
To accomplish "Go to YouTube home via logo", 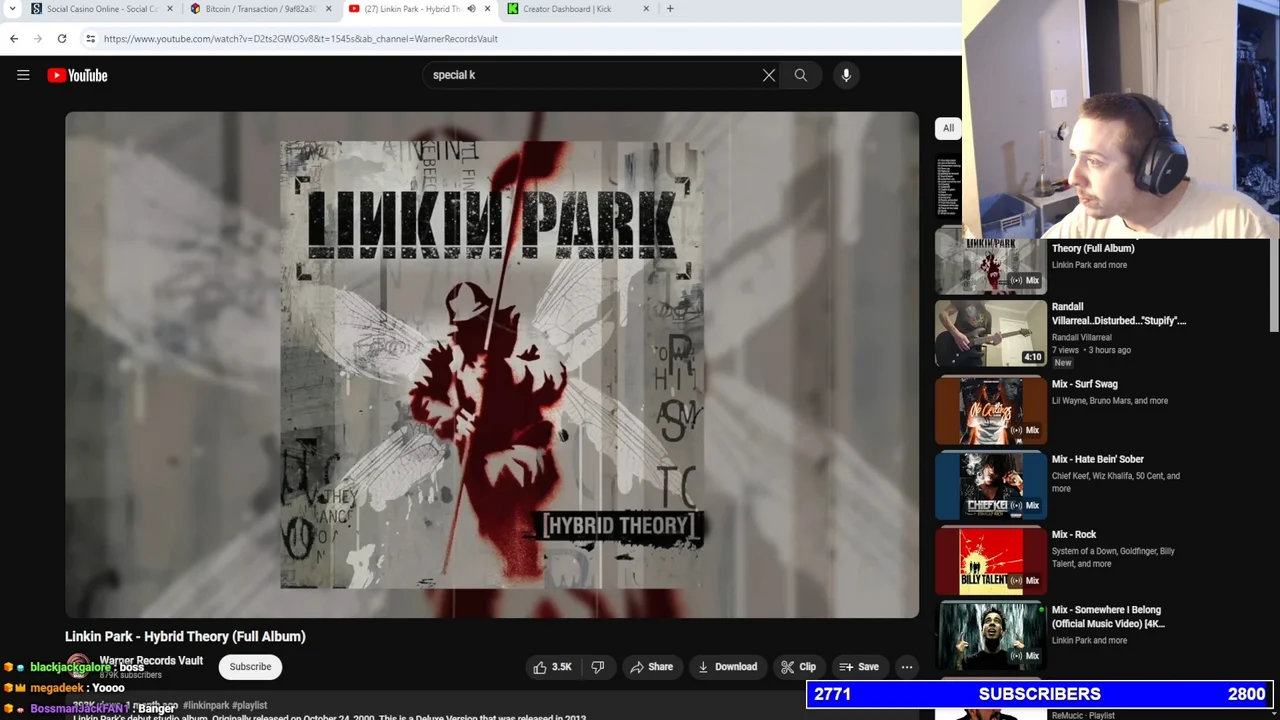I will pyautogui.click(x=77, y=75).
